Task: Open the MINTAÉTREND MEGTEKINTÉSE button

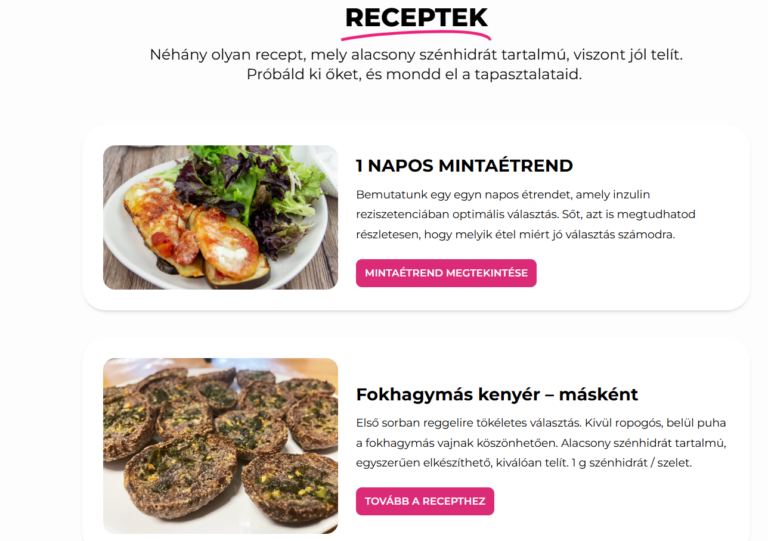Action: pos(446,273)
